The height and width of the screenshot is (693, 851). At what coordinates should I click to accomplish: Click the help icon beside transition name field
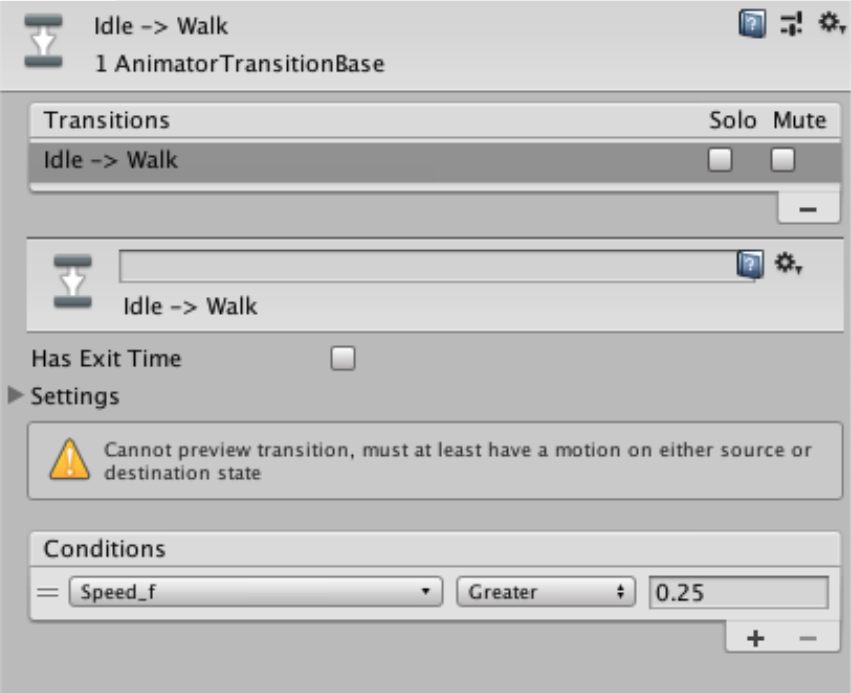(749, 264)
